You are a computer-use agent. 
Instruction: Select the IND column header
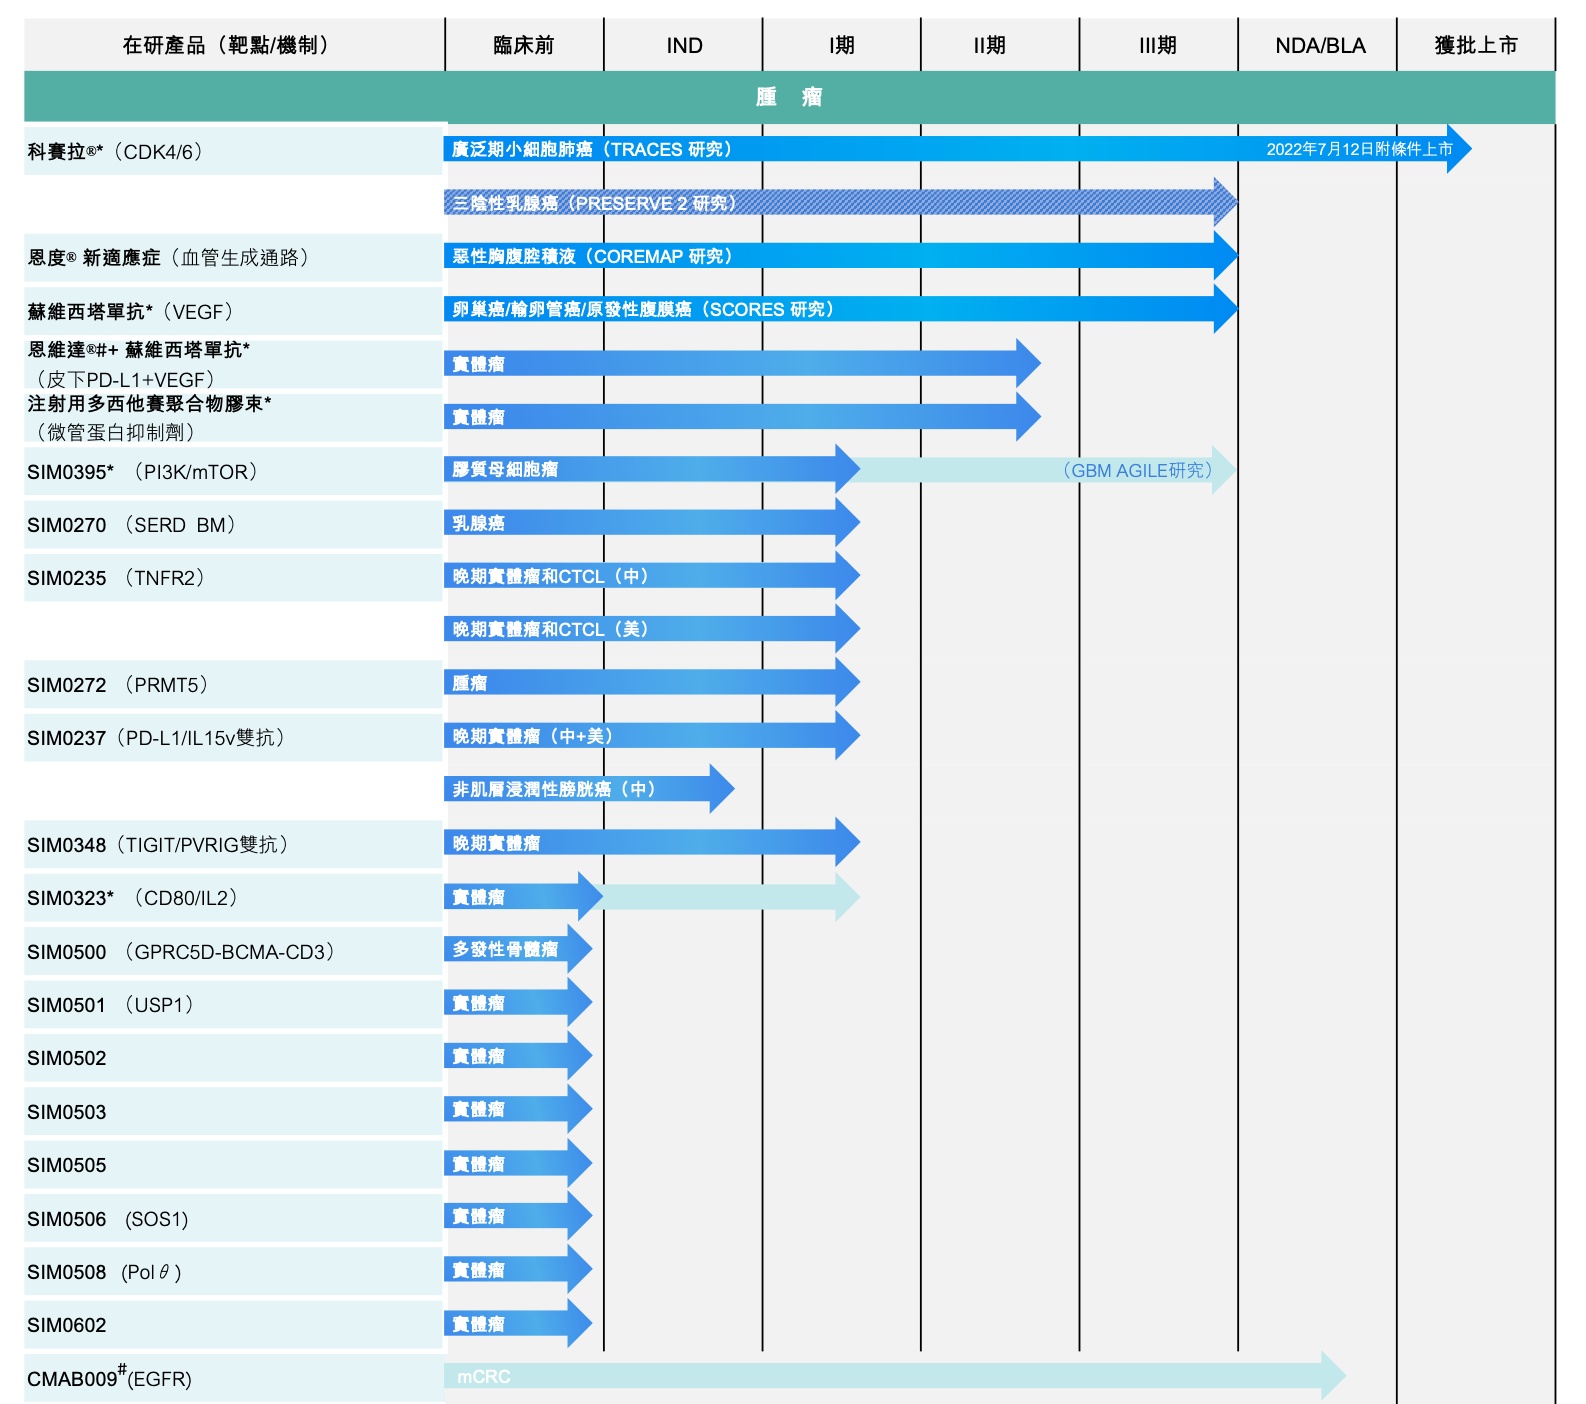(684, 45)
